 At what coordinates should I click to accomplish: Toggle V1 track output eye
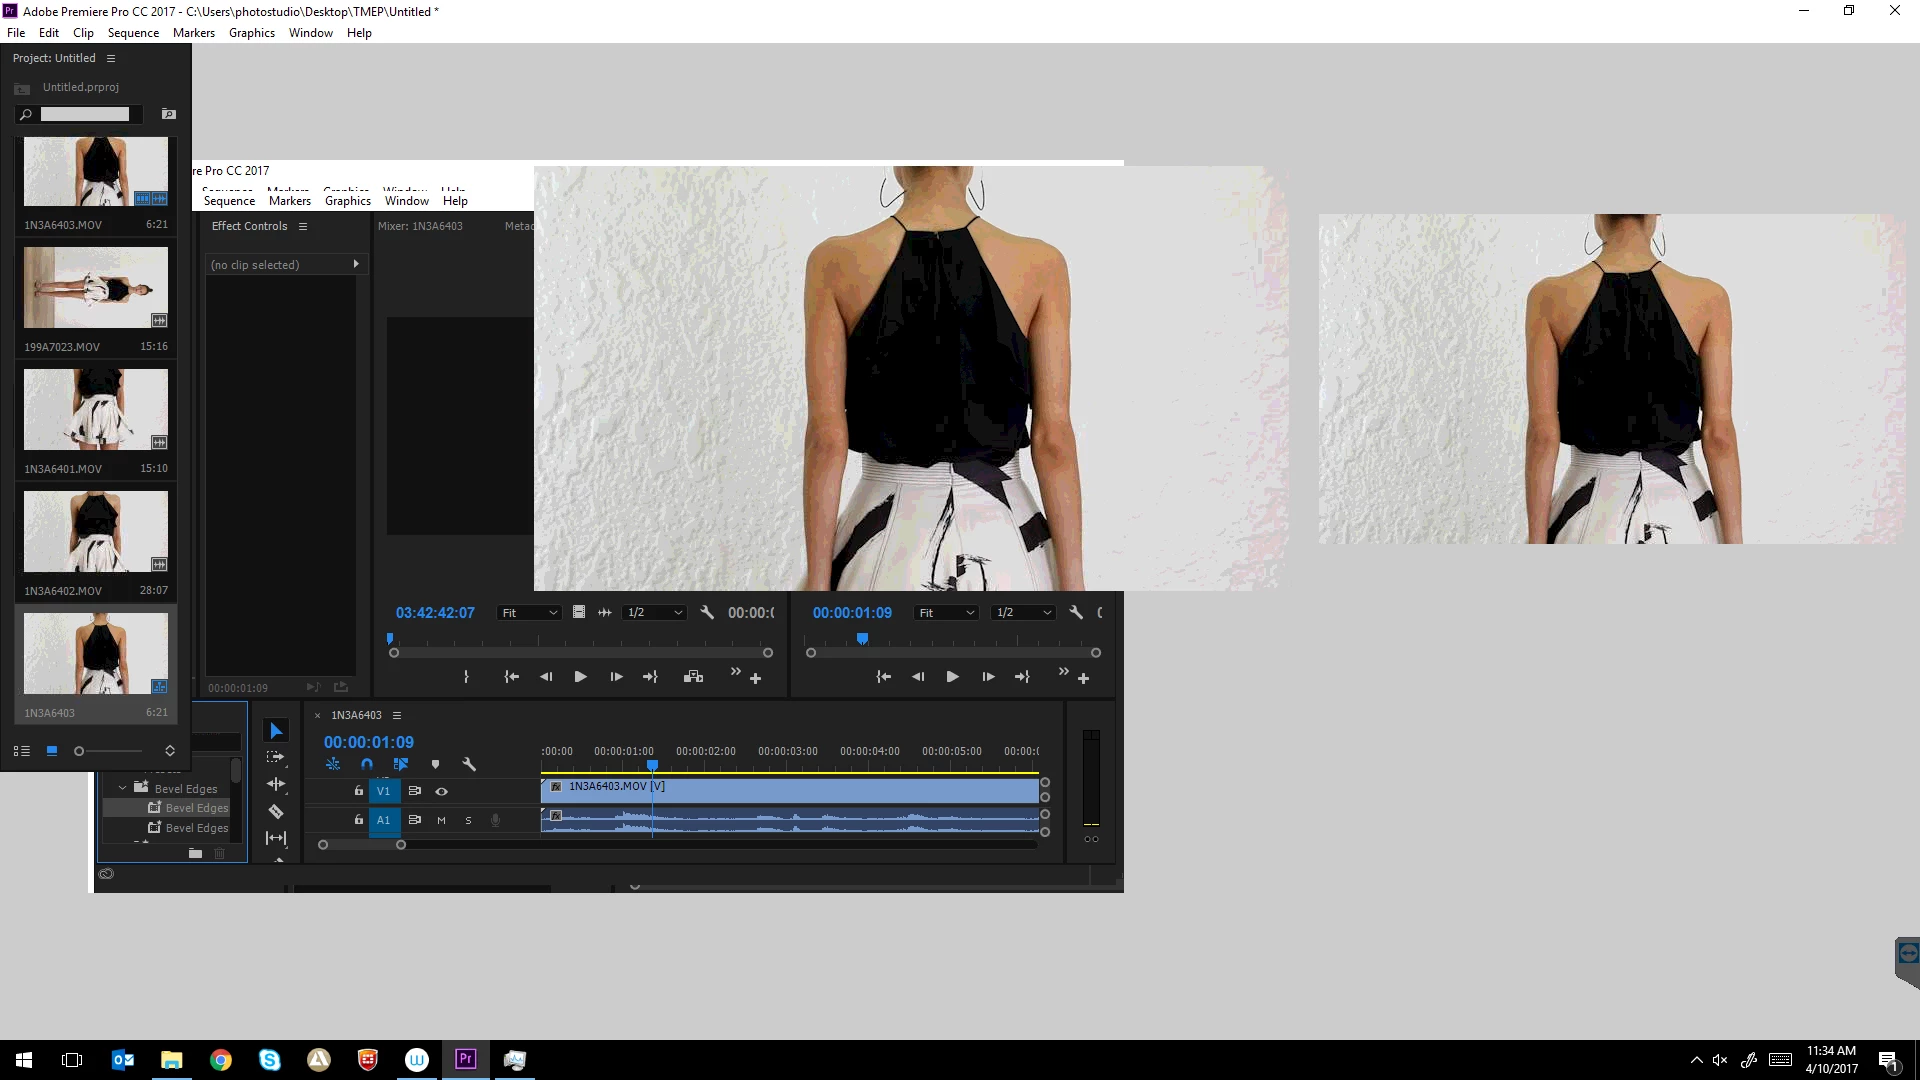(441, 791)
